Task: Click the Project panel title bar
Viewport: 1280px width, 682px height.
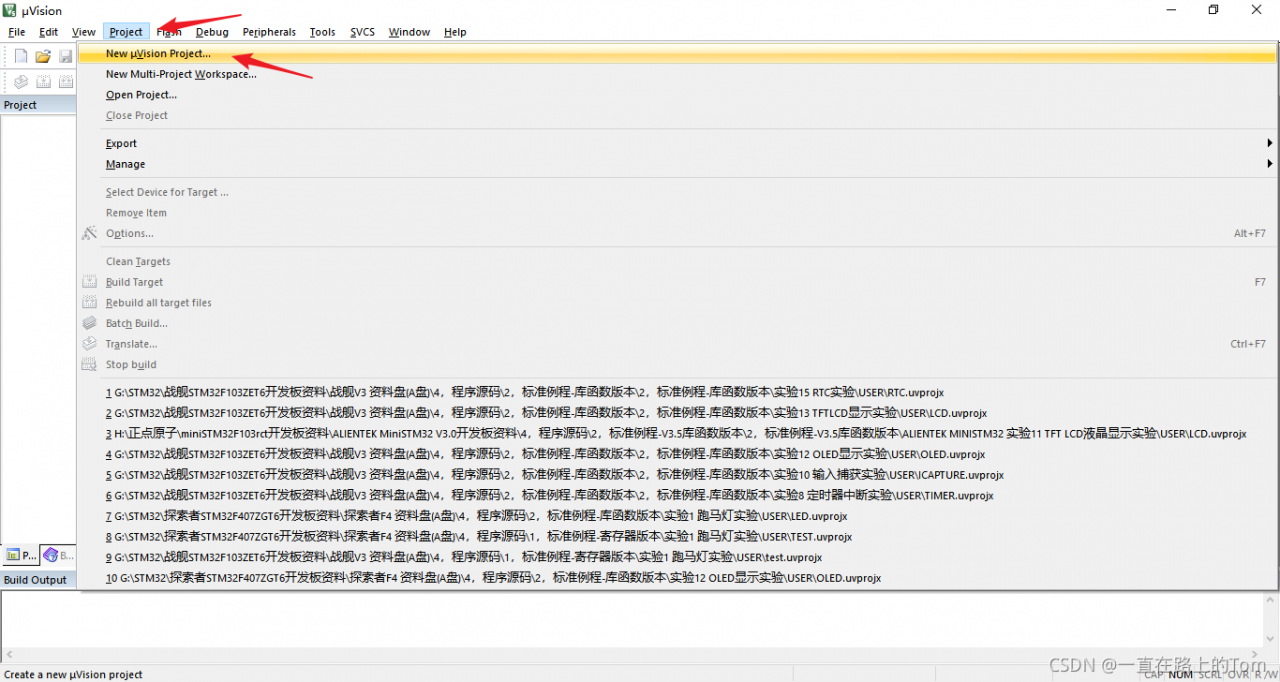Action: click(38, 105)
